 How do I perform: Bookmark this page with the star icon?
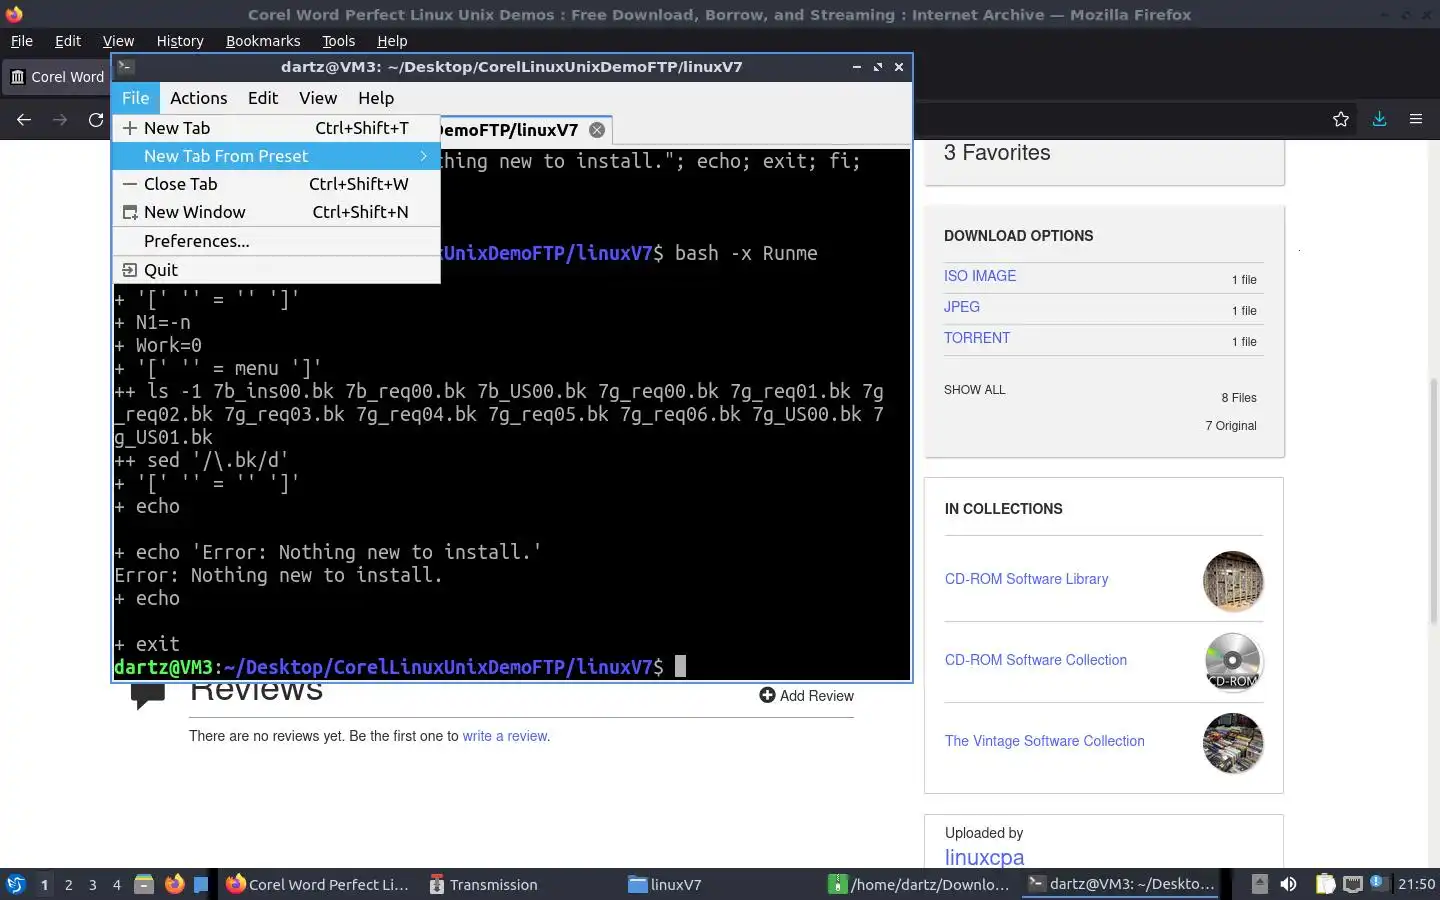pos(1341,120)
